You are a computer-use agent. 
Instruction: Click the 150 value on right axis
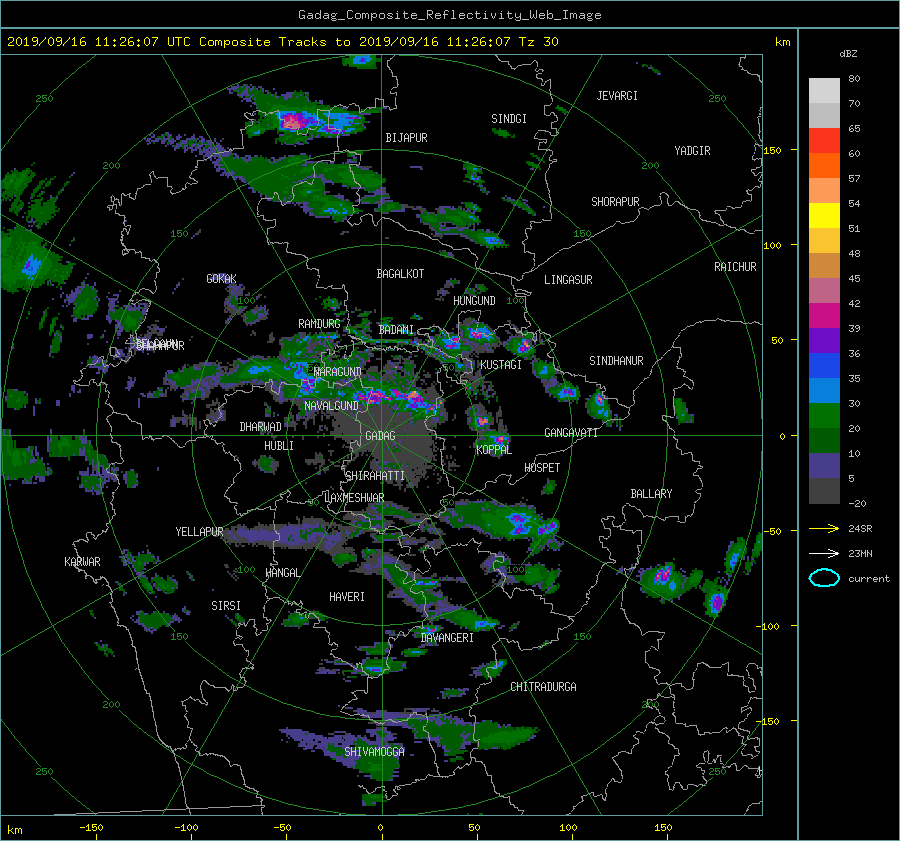(772, 150)
